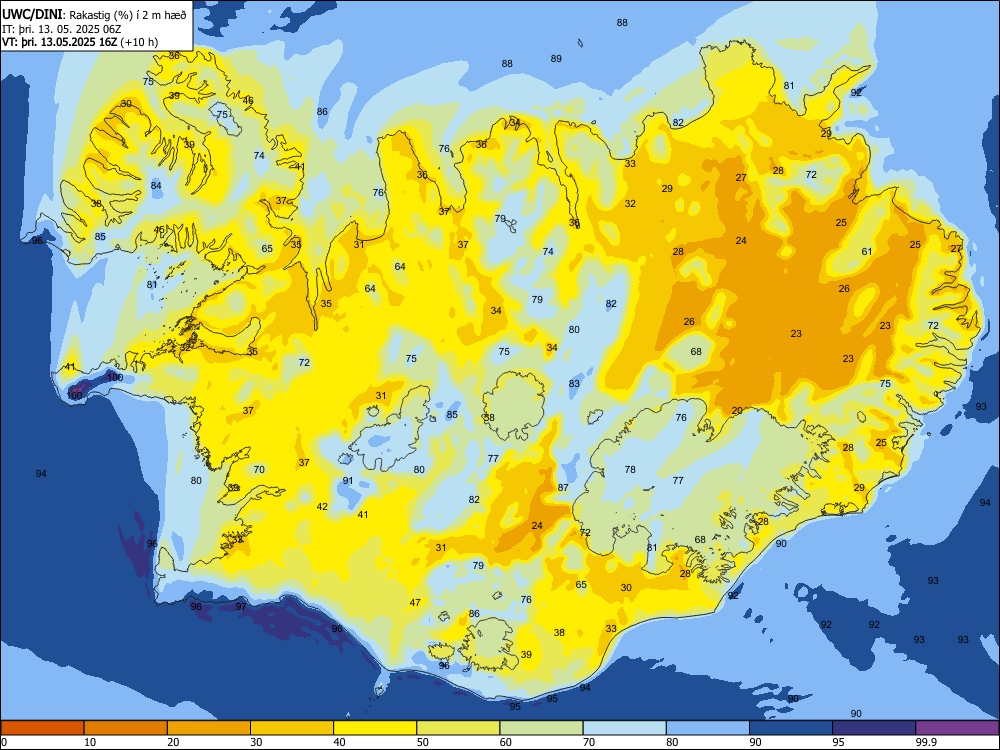Click the 0–10 dark orange legend swatch

[x=42, y=728]
